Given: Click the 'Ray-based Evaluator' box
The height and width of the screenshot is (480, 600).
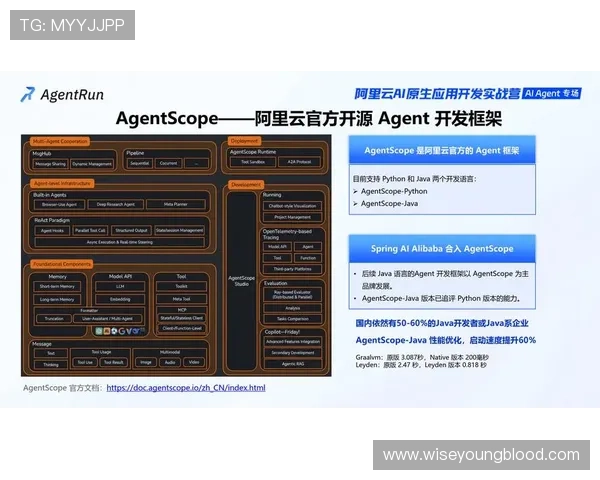Looking at the screenshot, I should tap(292, 295).
